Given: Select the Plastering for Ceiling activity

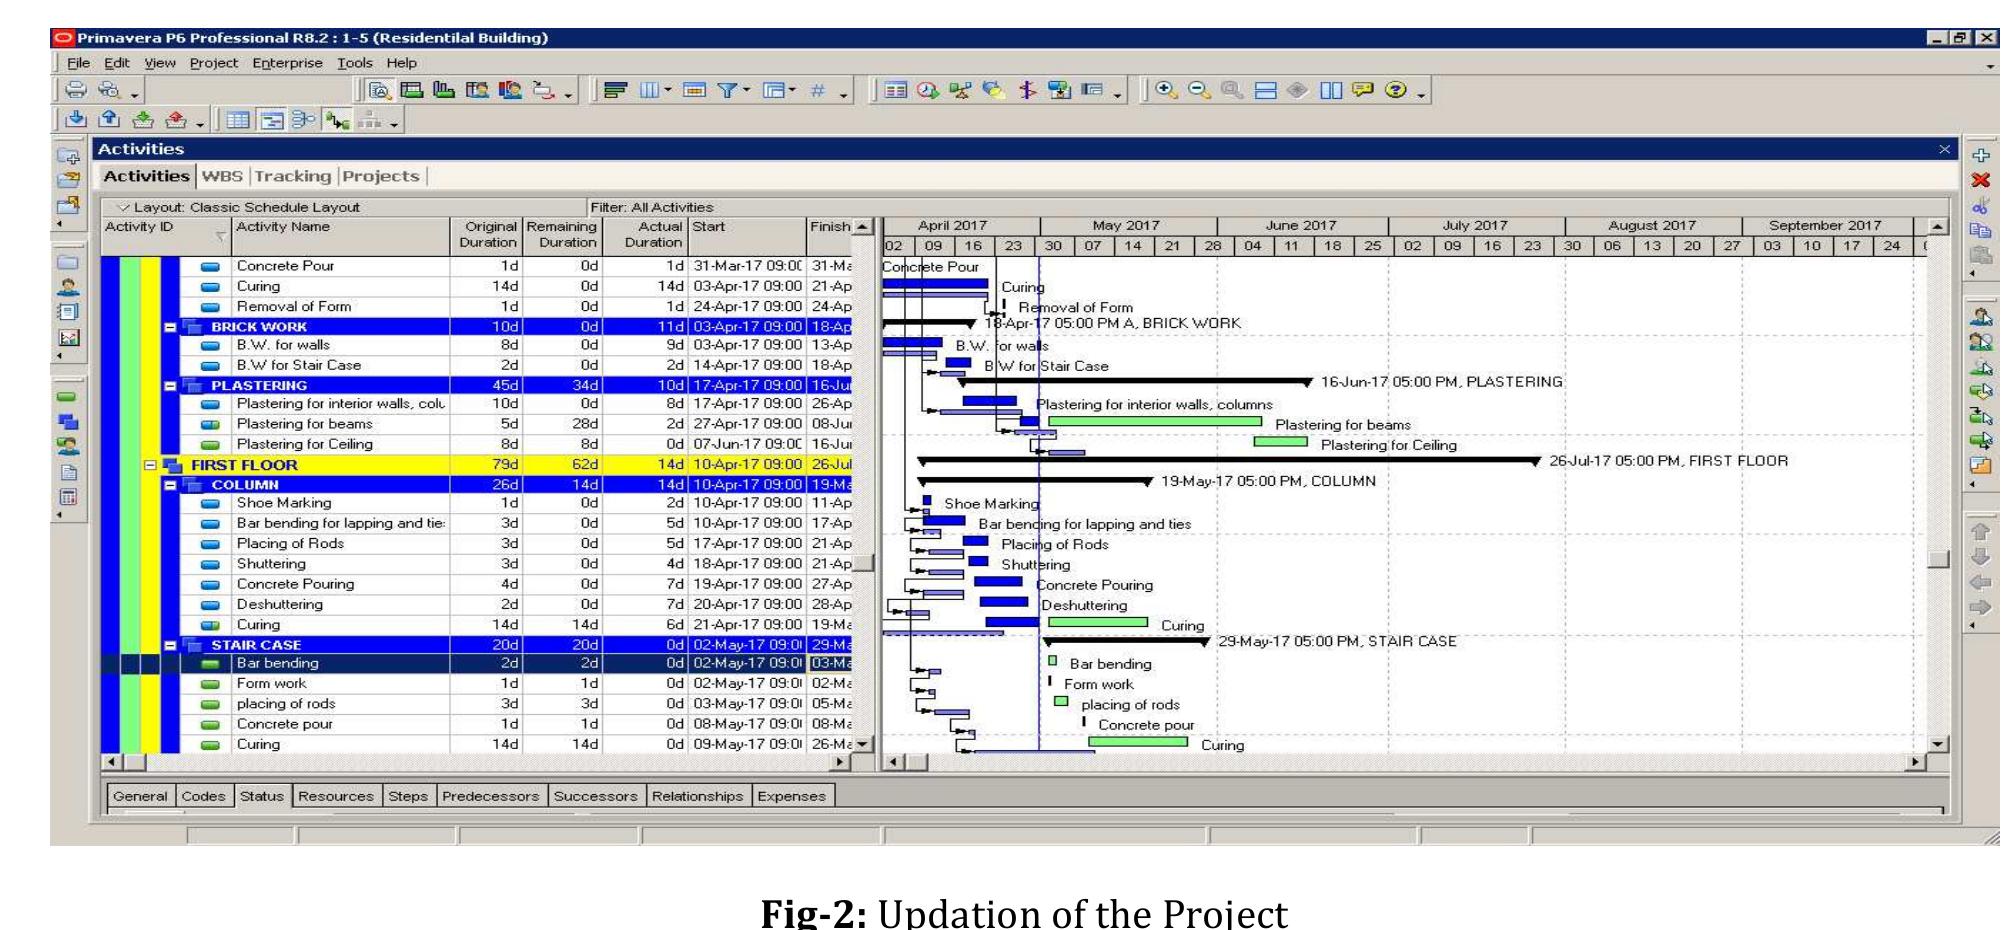Looking at the screenshot, I should point(476,444).
